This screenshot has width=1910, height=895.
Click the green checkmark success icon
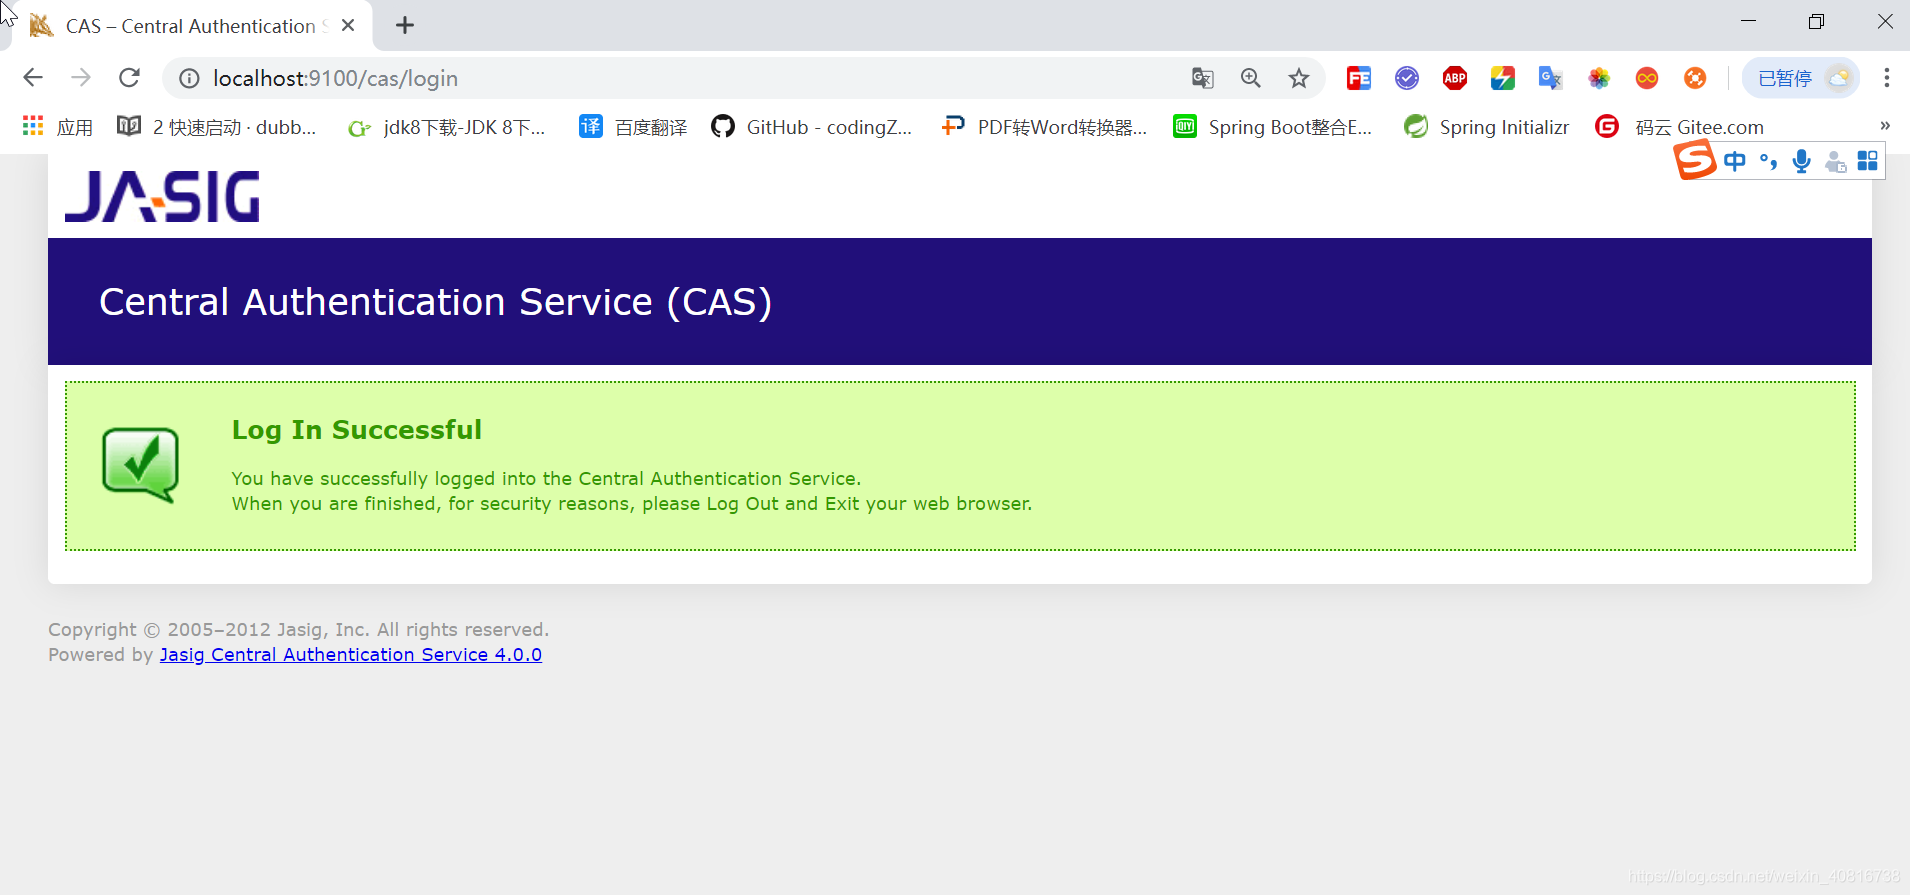pyautogui.click(x=141, y=465)
